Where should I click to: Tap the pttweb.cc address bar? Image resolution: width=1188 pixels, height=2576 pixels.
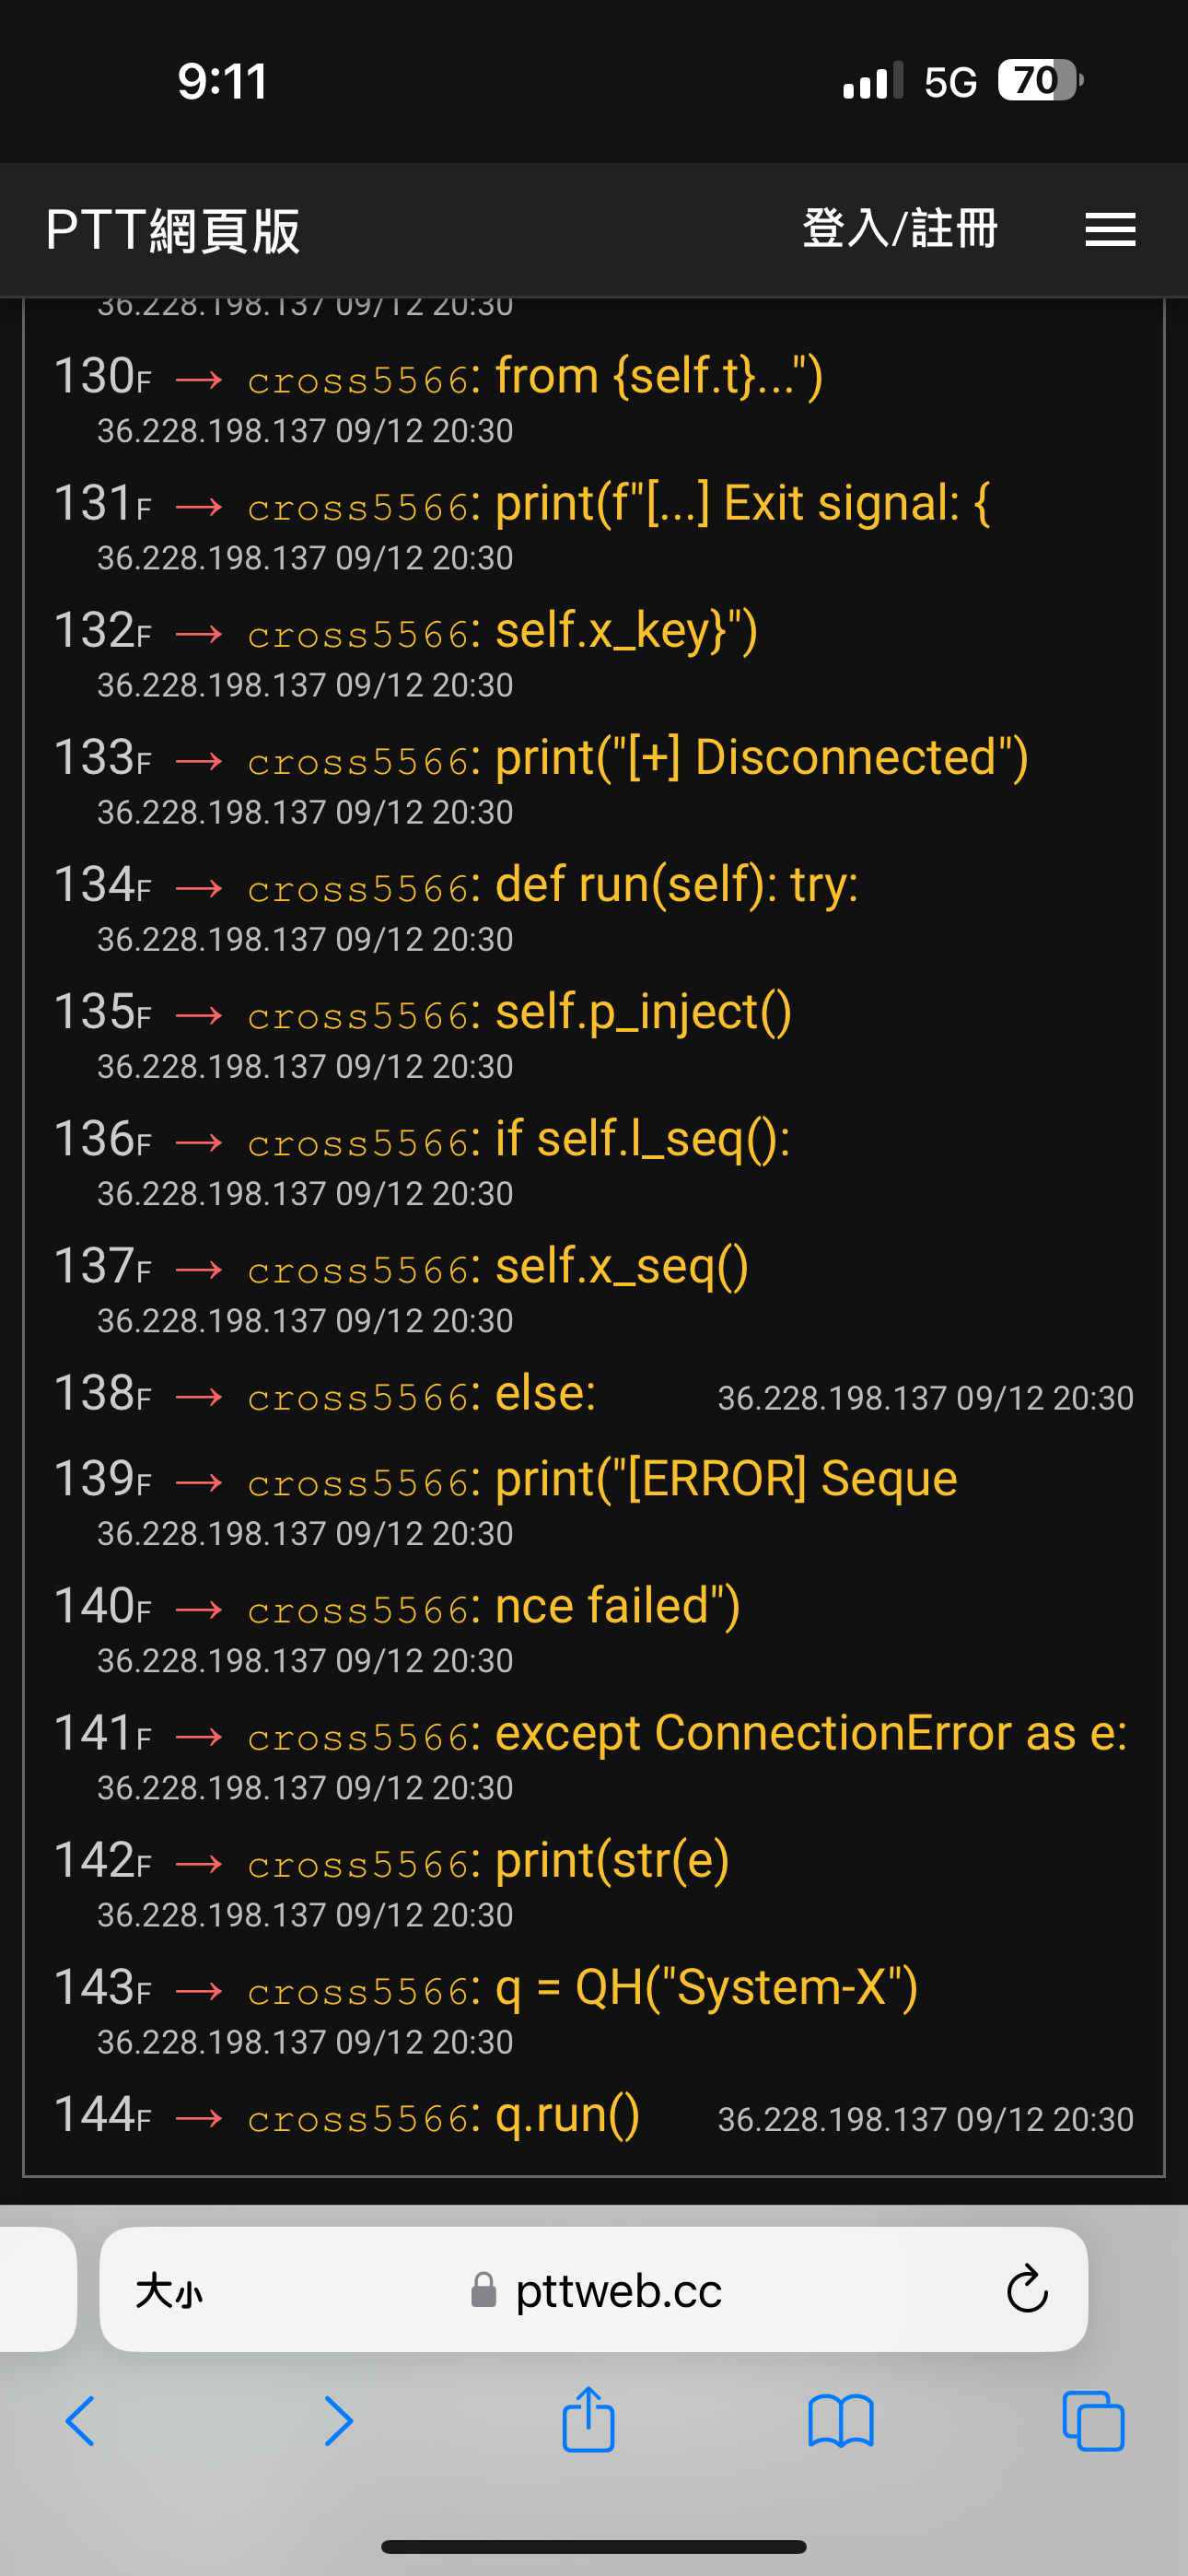click(x=594, y=2289)
